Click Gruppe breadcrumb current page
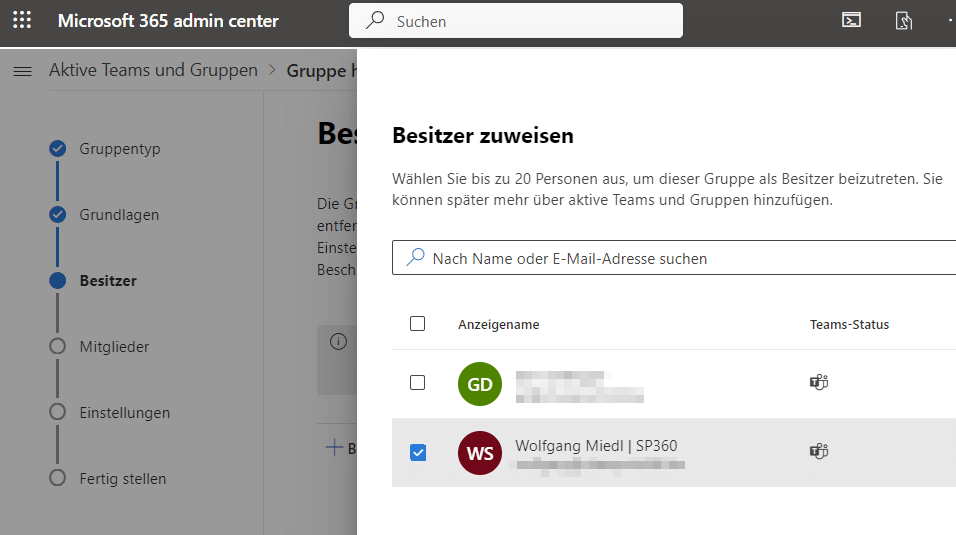This screenshot has height=535, width=956. 321,71
